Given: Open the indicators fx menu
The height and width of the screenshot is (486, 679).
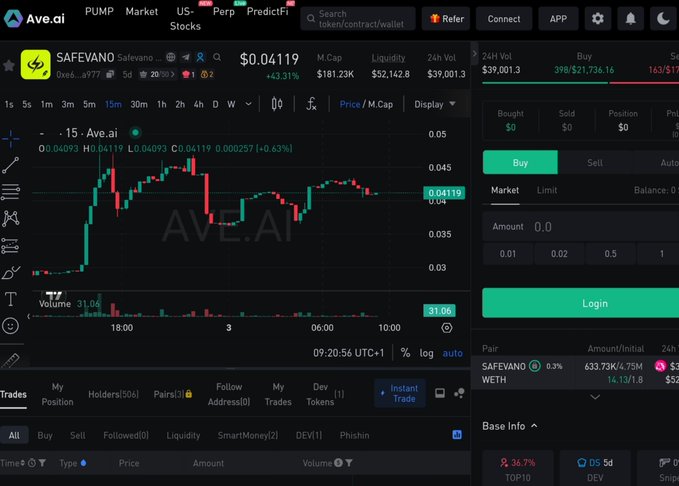Looking at the screenshot, I should pyautogui.click(x=311, y=104).
